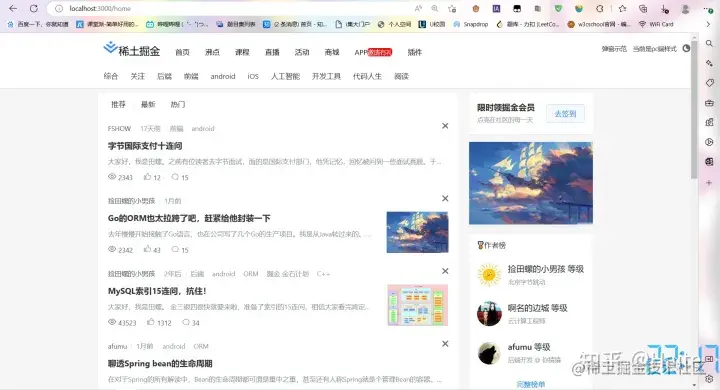
Task: Open the Edge sidebar tools briefcase icon
Action: pyautogui.click(x=709, y=102)
